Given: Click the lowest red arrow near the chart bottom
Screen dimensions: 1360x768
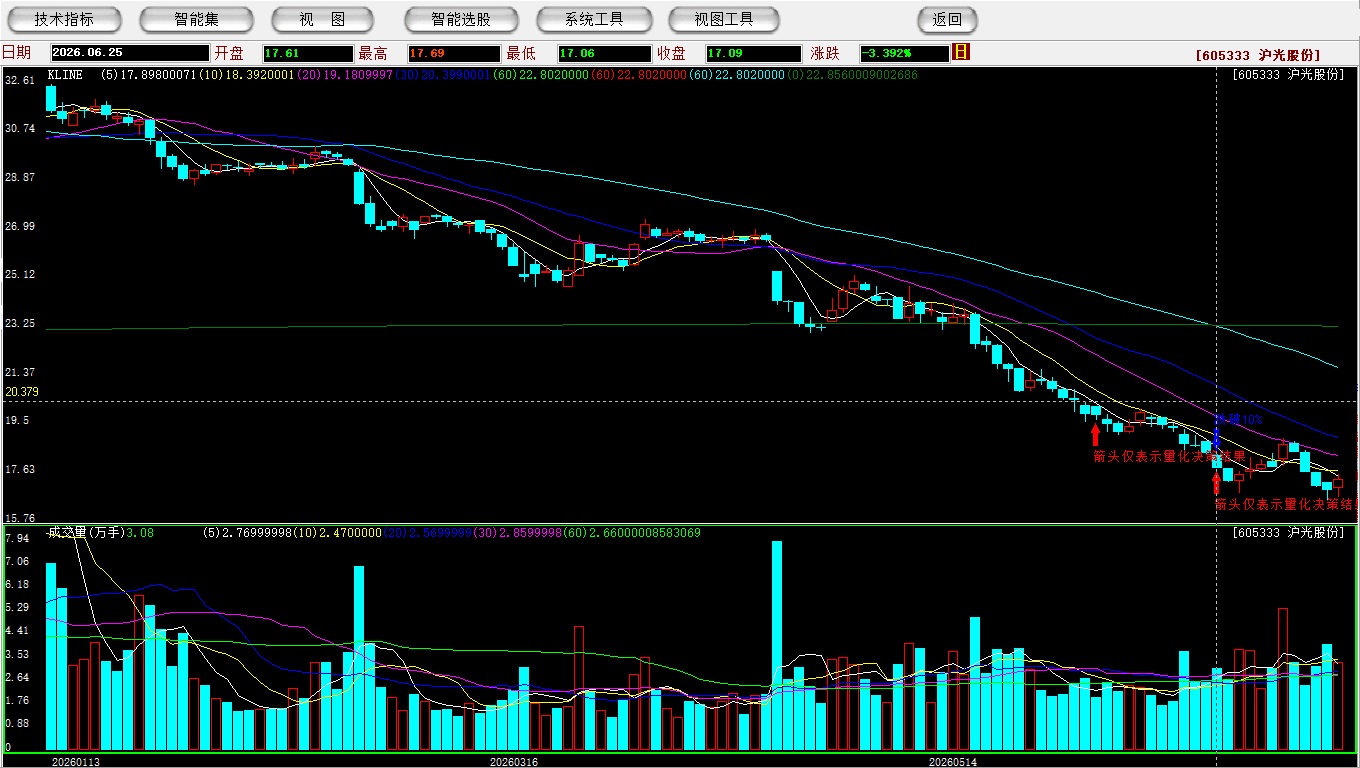Looking at the screenshot, I should pos(1216,485).
